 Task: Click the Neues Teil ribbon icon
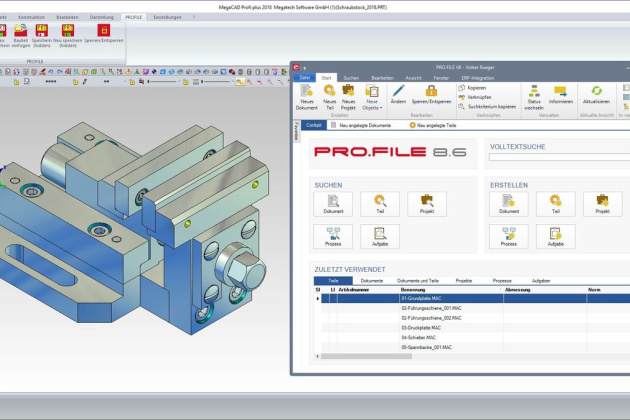point(329,97)
